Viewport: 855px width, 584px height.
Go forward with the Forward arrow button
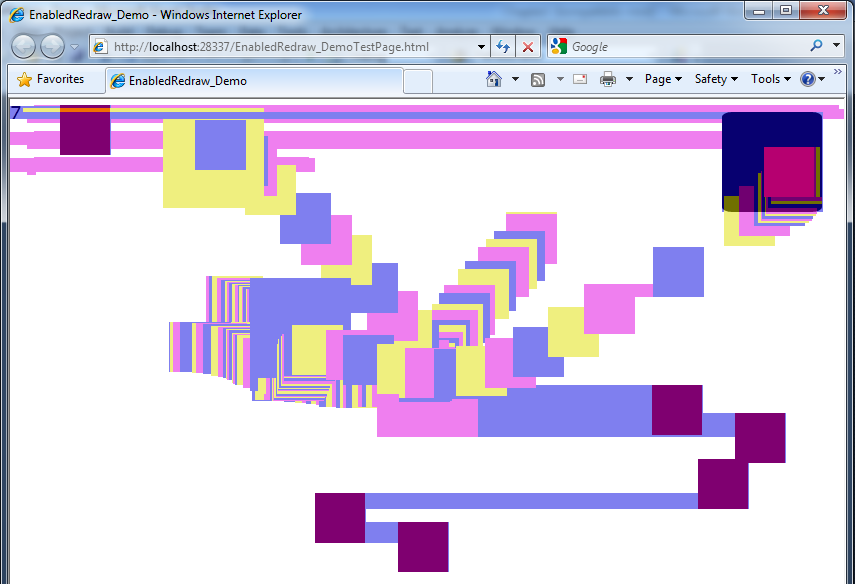point(52,46)
